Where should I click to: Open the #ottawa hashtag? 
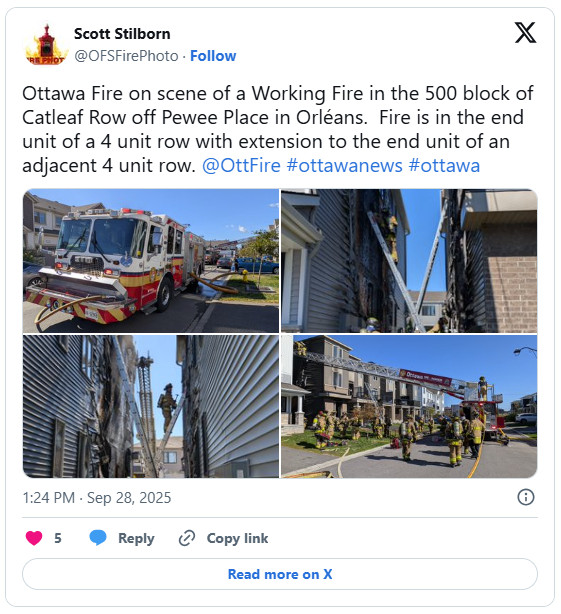(x=444, y=165)
